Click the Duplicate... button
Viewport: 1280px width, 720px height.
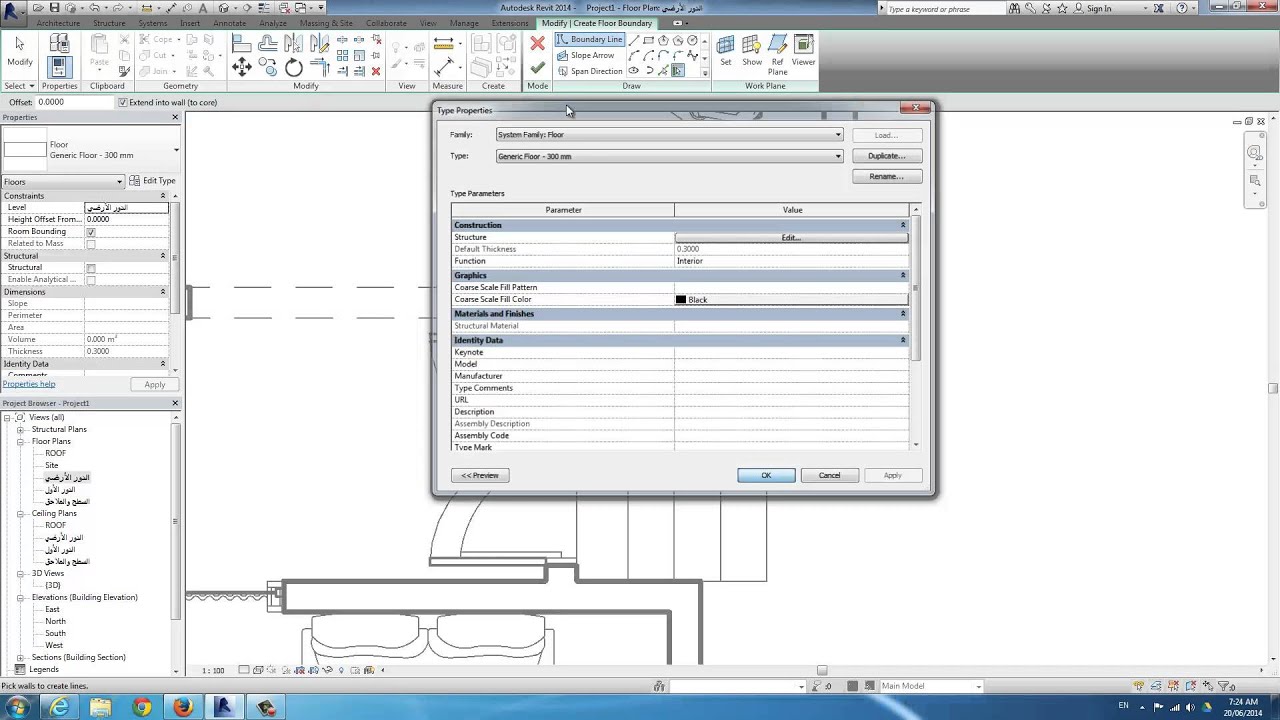(886, 156)
